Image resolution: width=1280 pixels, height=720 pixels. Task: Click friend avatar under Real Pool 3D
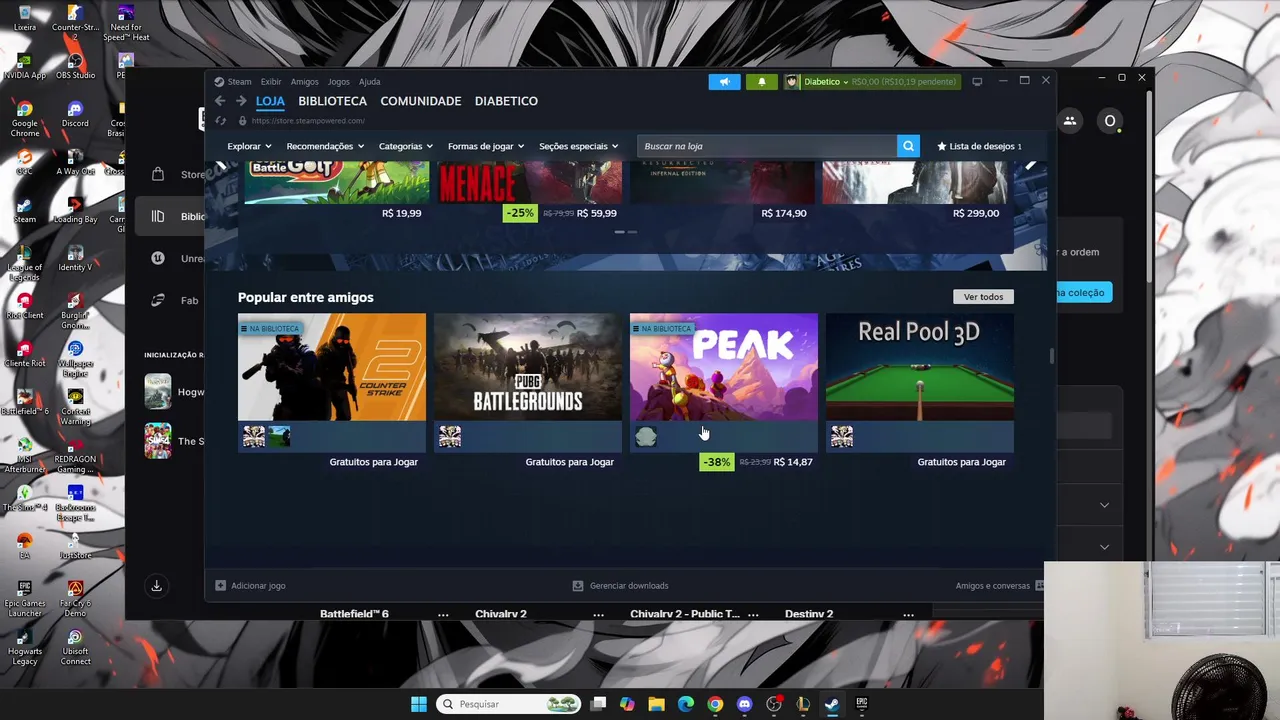[x=842, y=436]
